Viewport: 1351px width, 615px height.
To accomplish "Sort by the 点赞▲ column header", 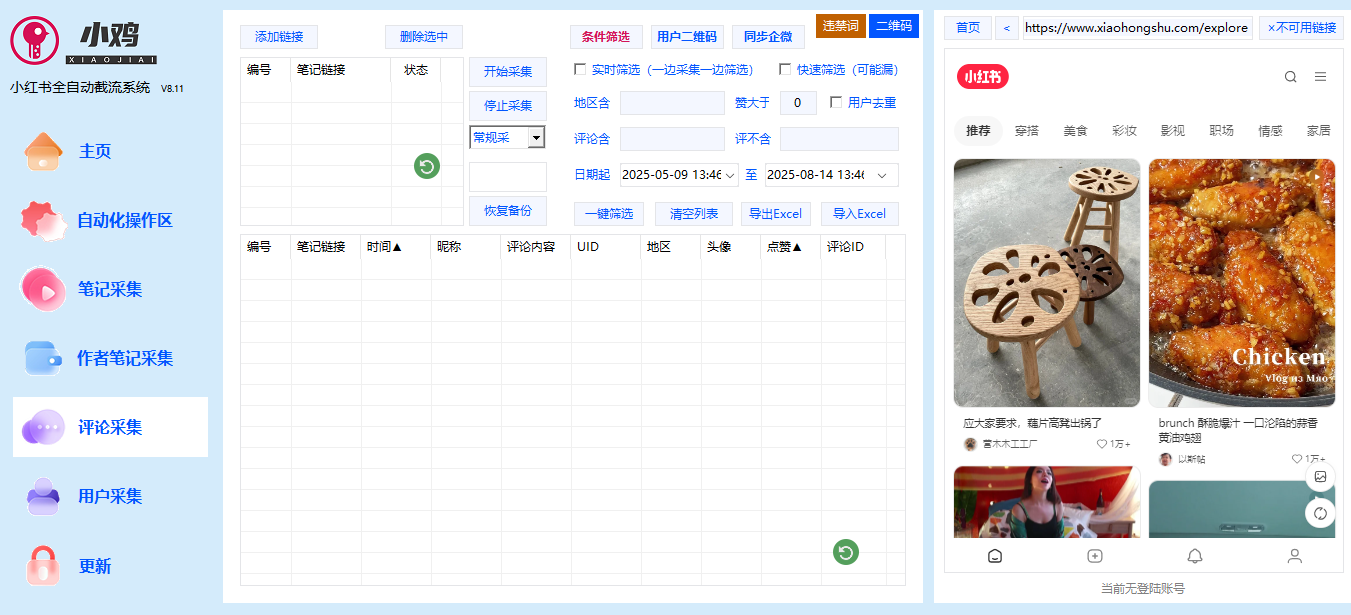I will coord(784,246).
